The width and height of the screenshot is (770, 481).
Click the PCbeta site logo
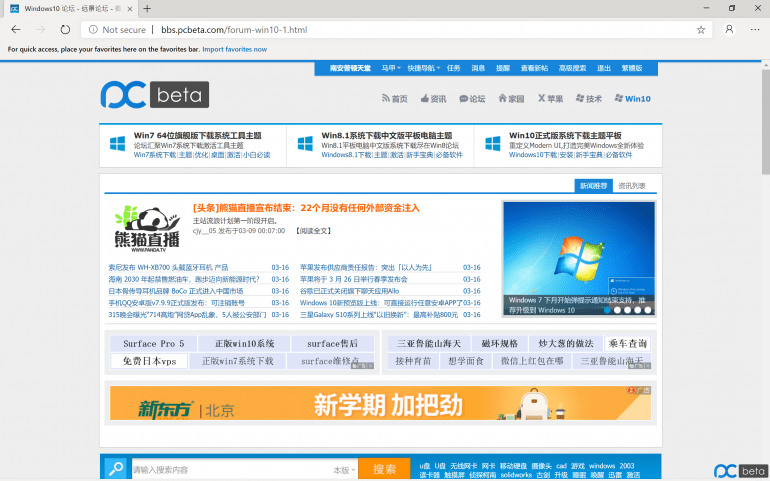click(155, 95)
